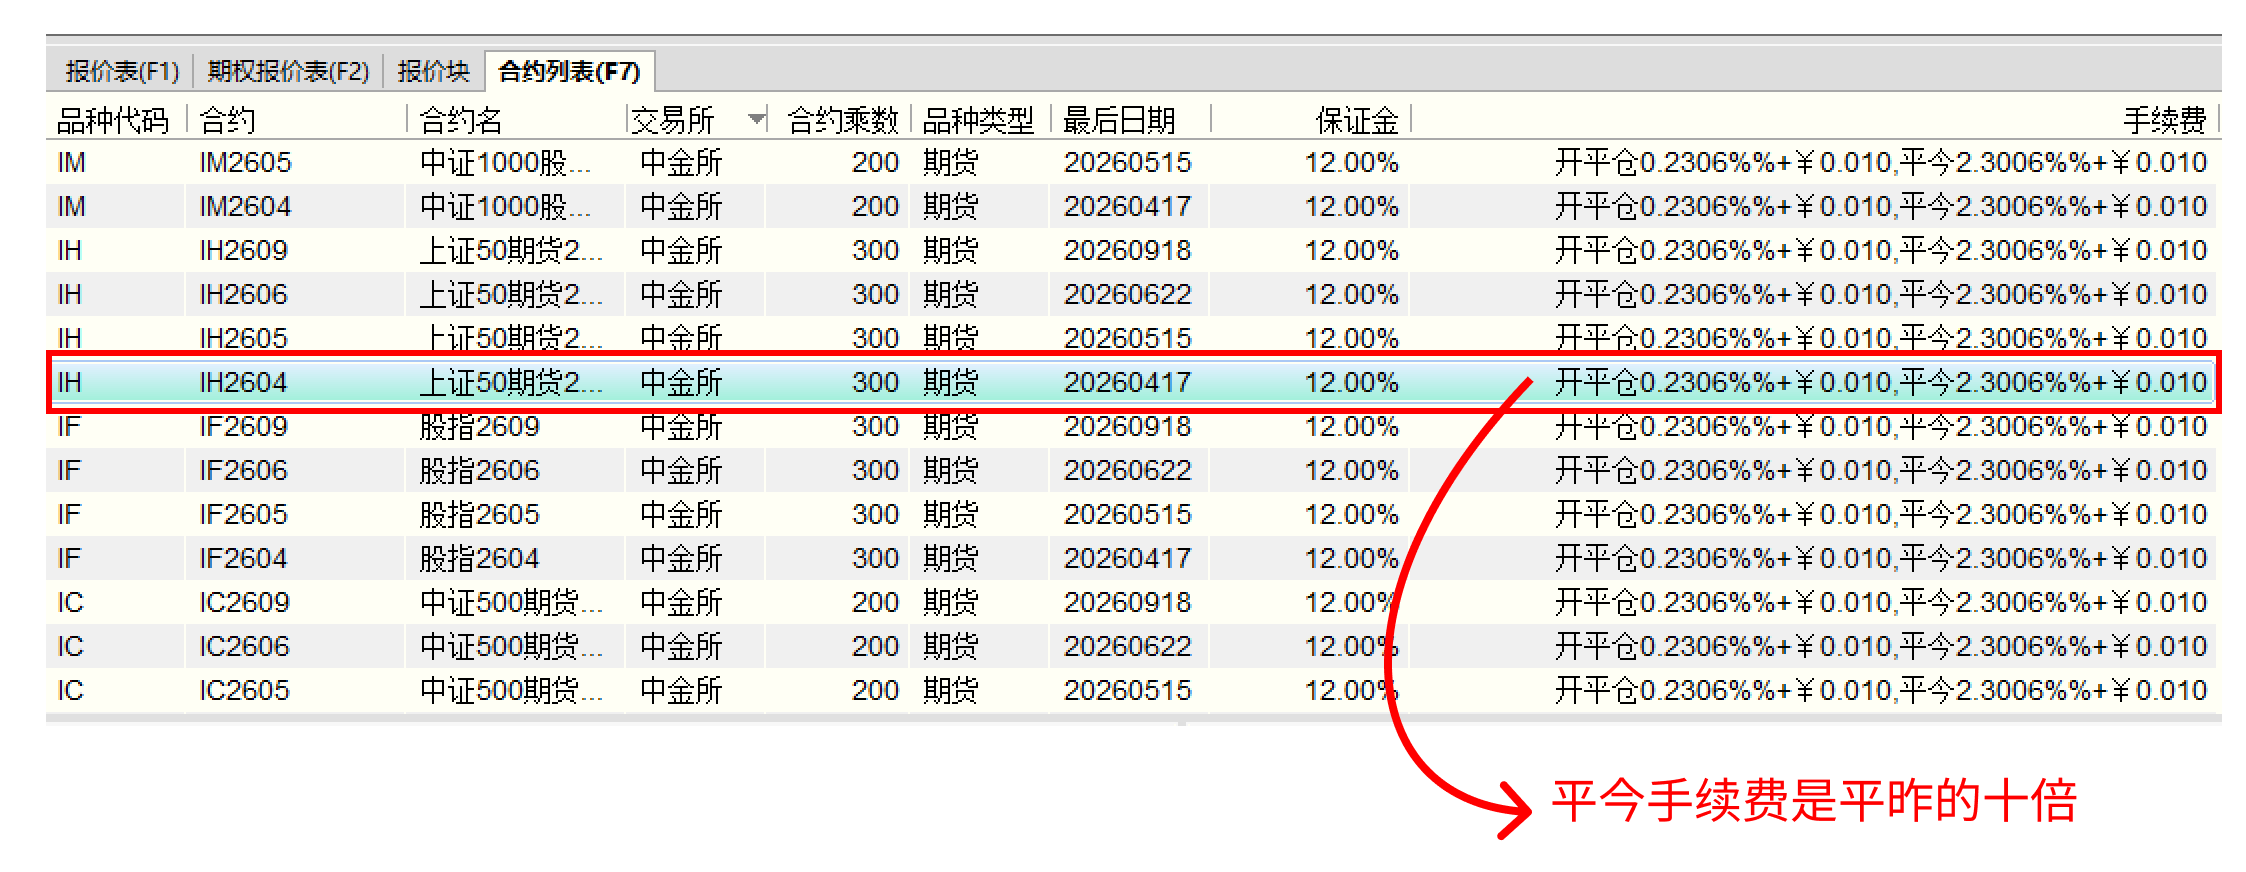Viewport: 2246px width, 872px height.
Task: Select the IM2605 contract row
Action: tap(245, 163)
